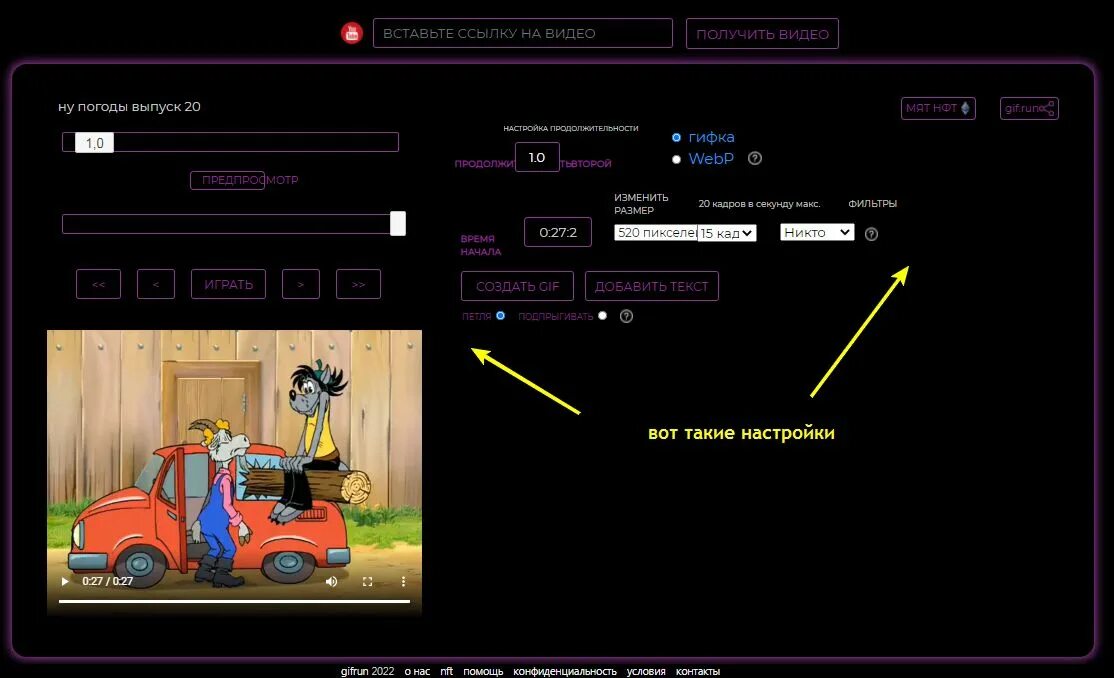Open the 15 кад frame rate dropdown
1114x678 pixels.
click(727, 232)
